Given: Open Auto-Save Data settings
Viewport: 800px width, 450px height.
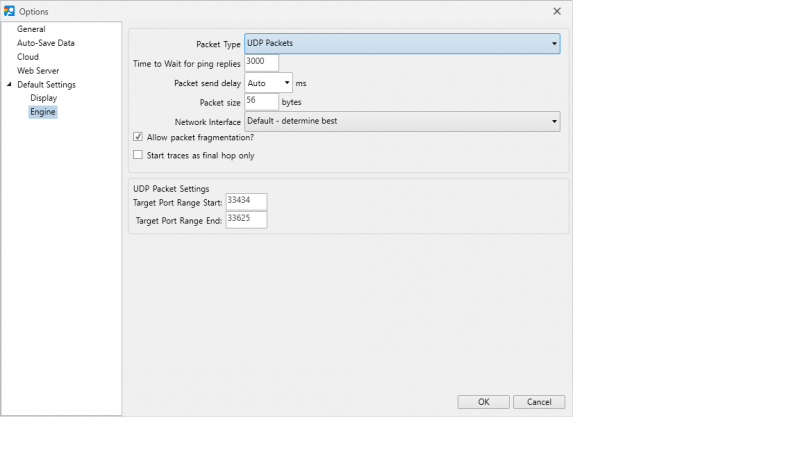Looking at the screenshot, I should pos(45,43).
